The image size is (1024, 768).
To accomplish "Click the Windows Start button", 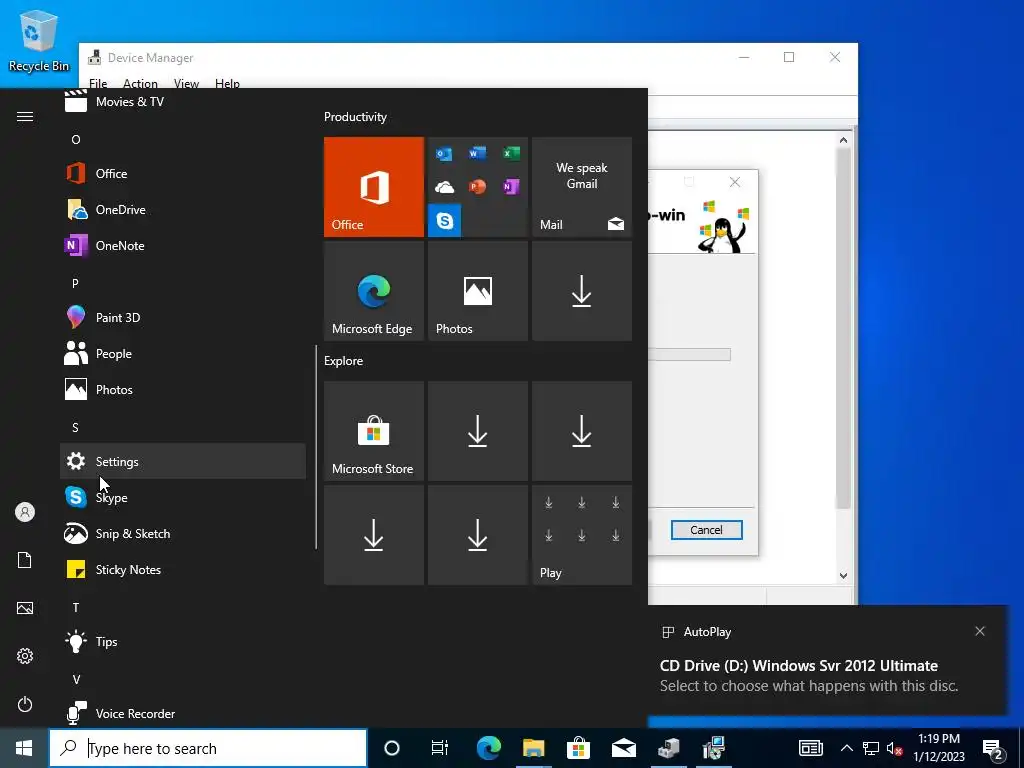I will click(24, 748).
